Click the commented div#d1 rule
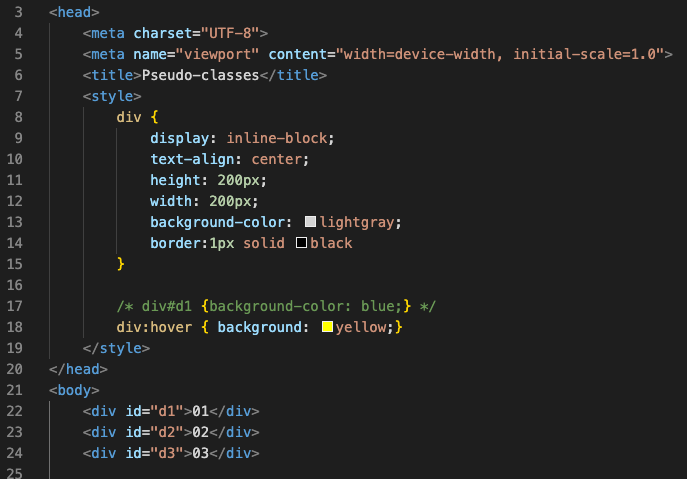Image resolution: width=687 pixels, height=479 pixels. pos(276,306)
